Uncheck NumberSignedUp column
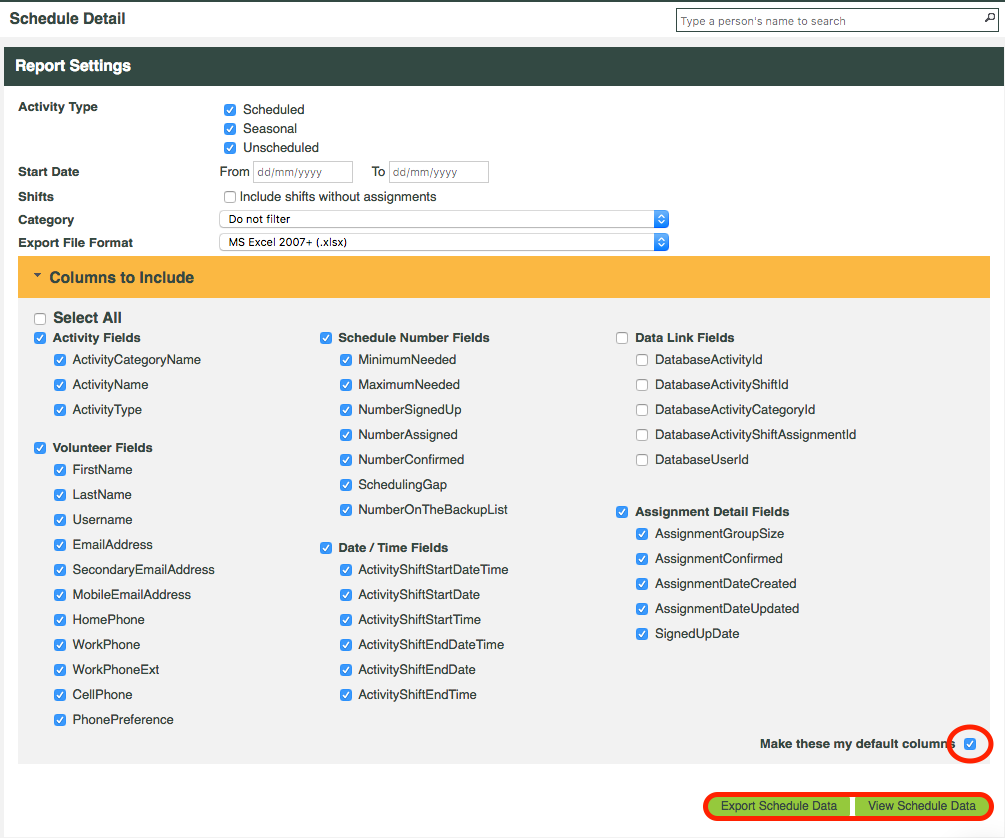Viewport: 1005px width, 838px height. (345, 410)
